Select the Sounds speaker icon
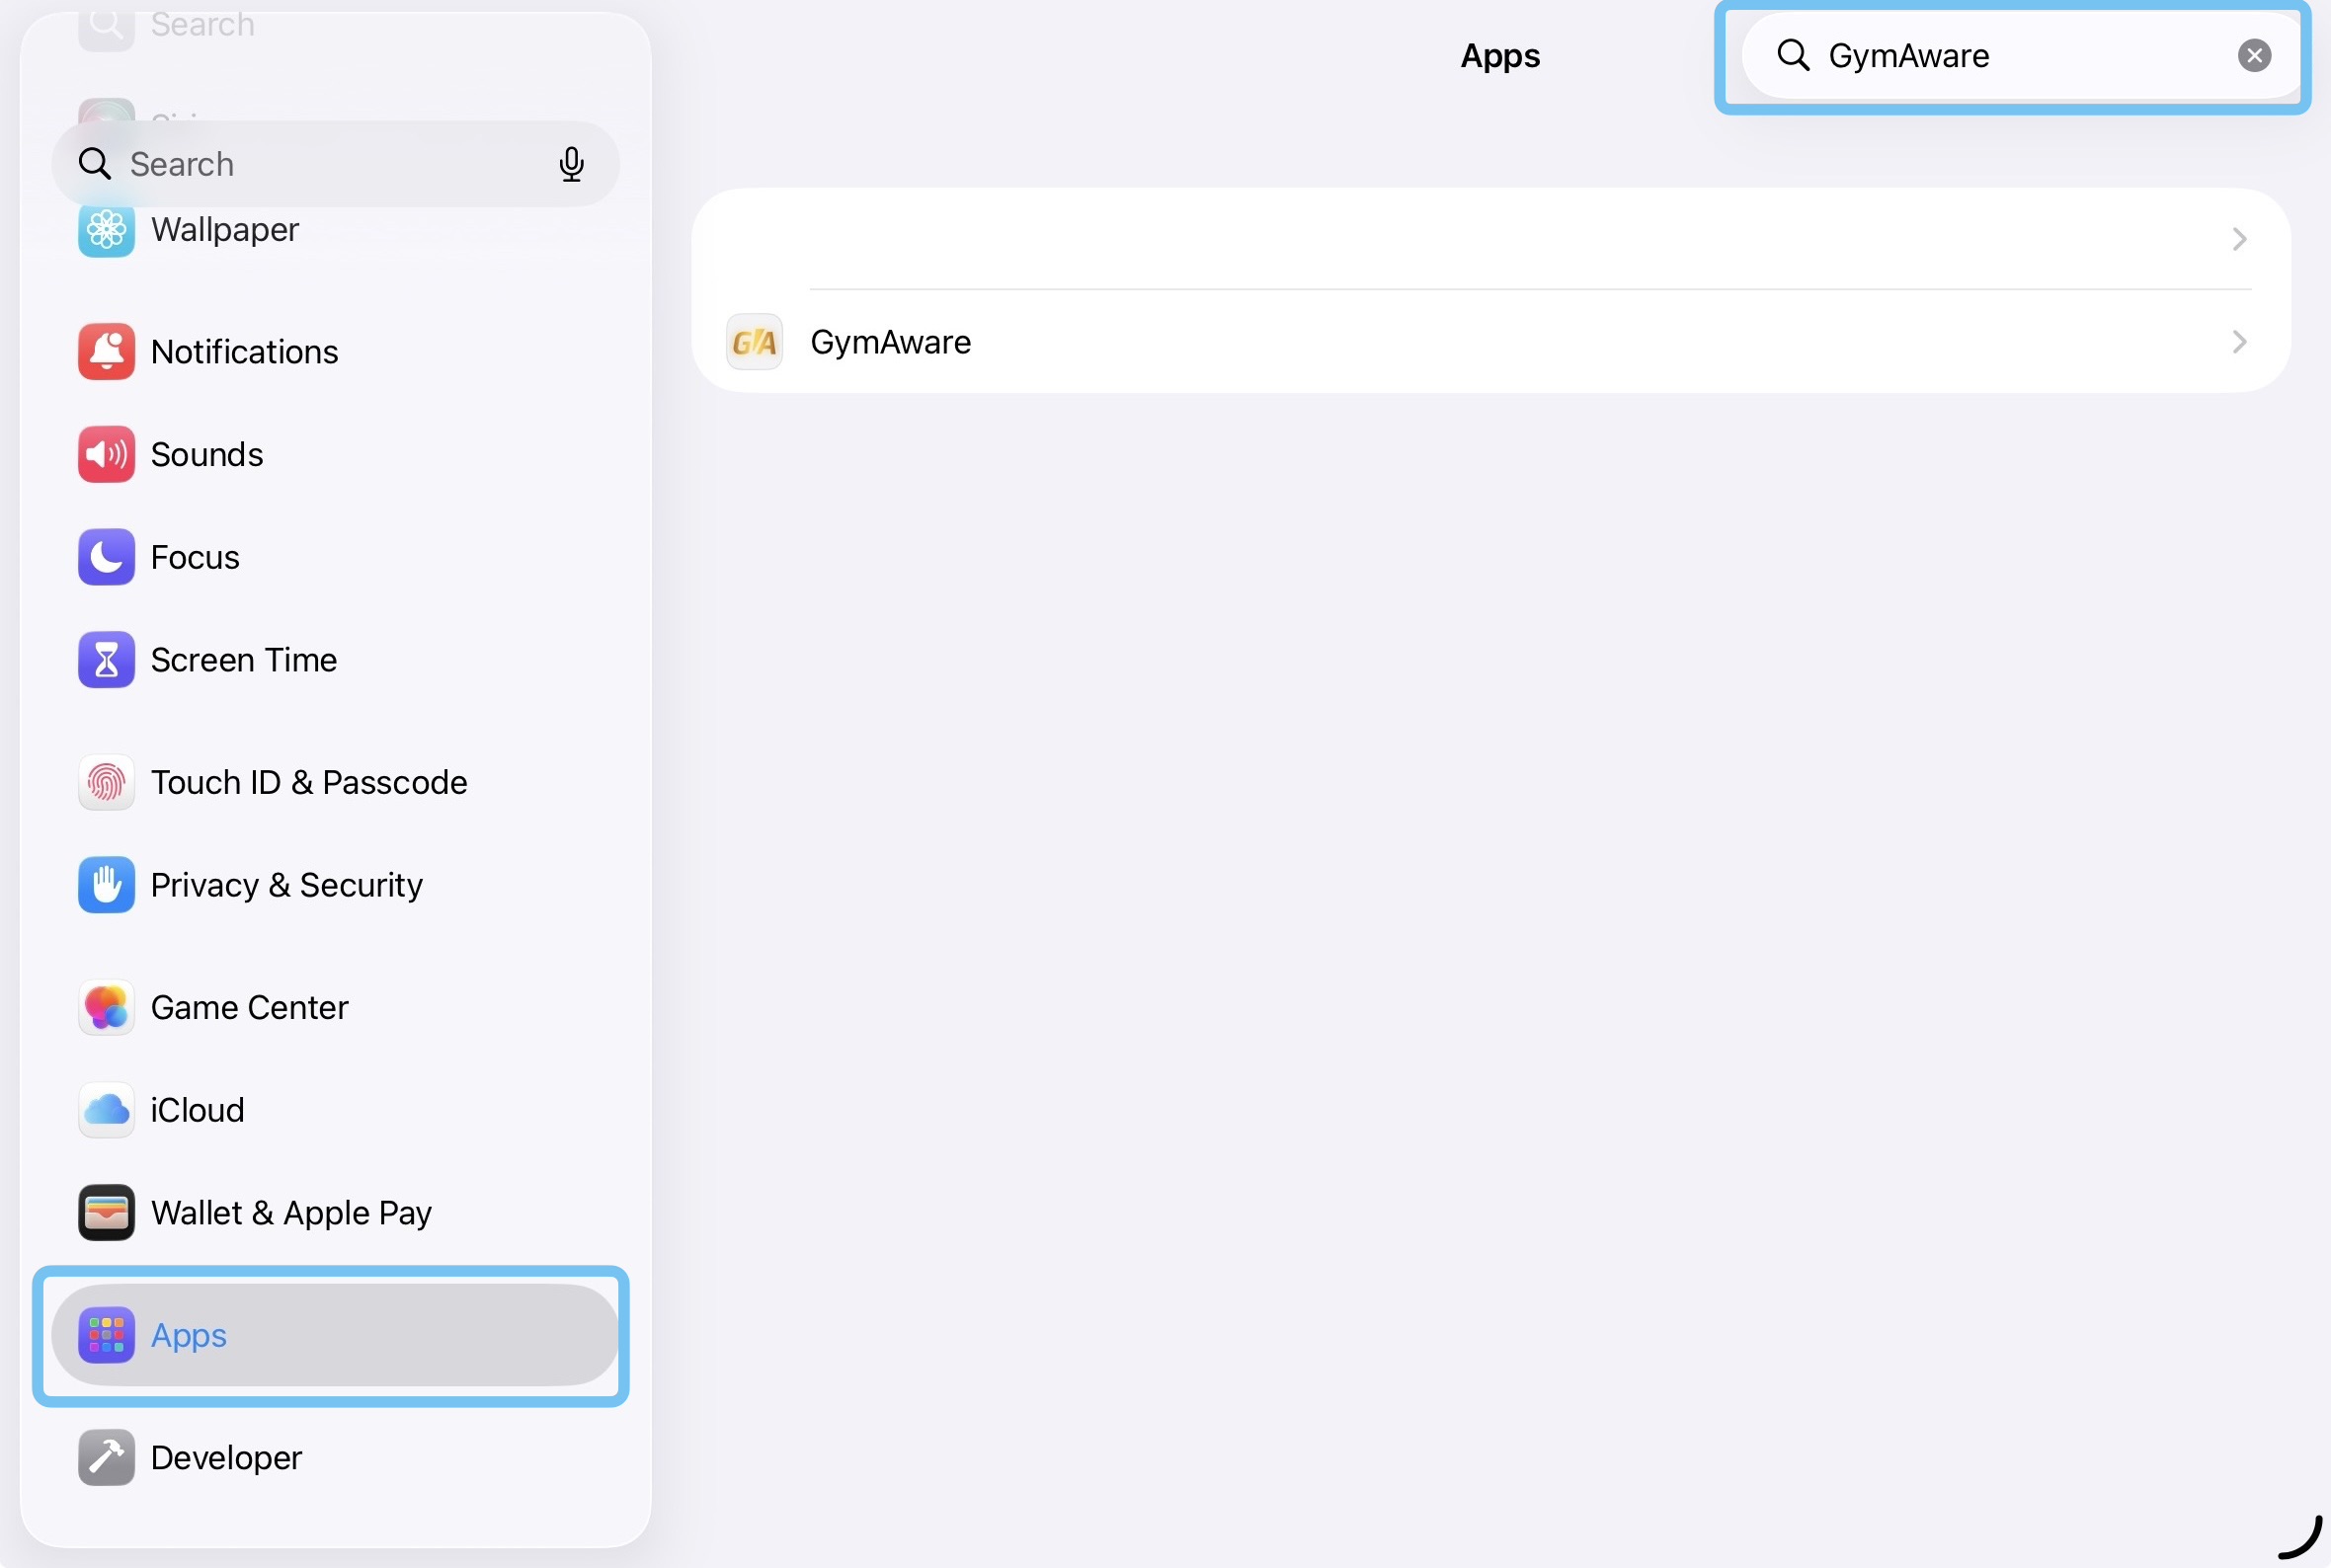2331x1568 pixels. tap(106, 455)
